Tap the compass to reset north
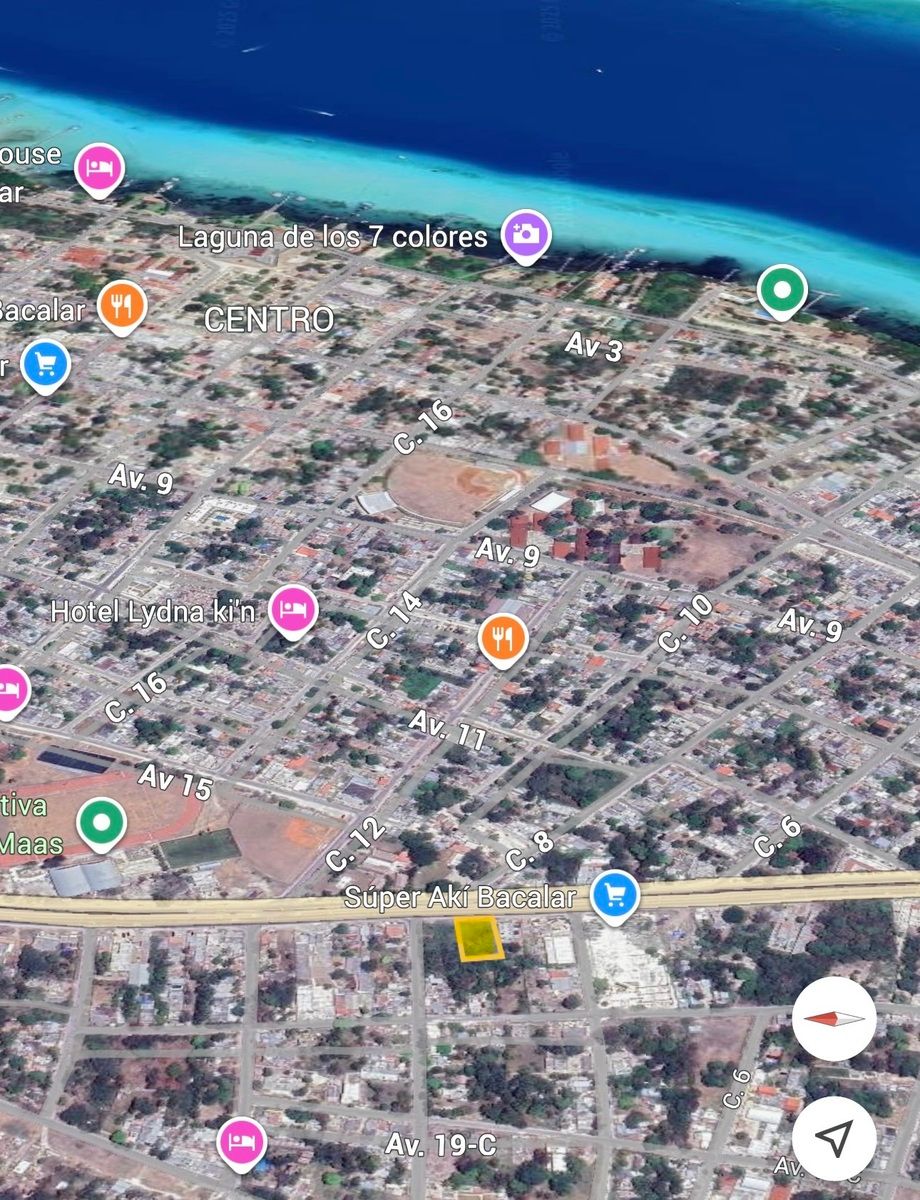The width and height of the screenshot is (920, 1200). point(834,1019)
